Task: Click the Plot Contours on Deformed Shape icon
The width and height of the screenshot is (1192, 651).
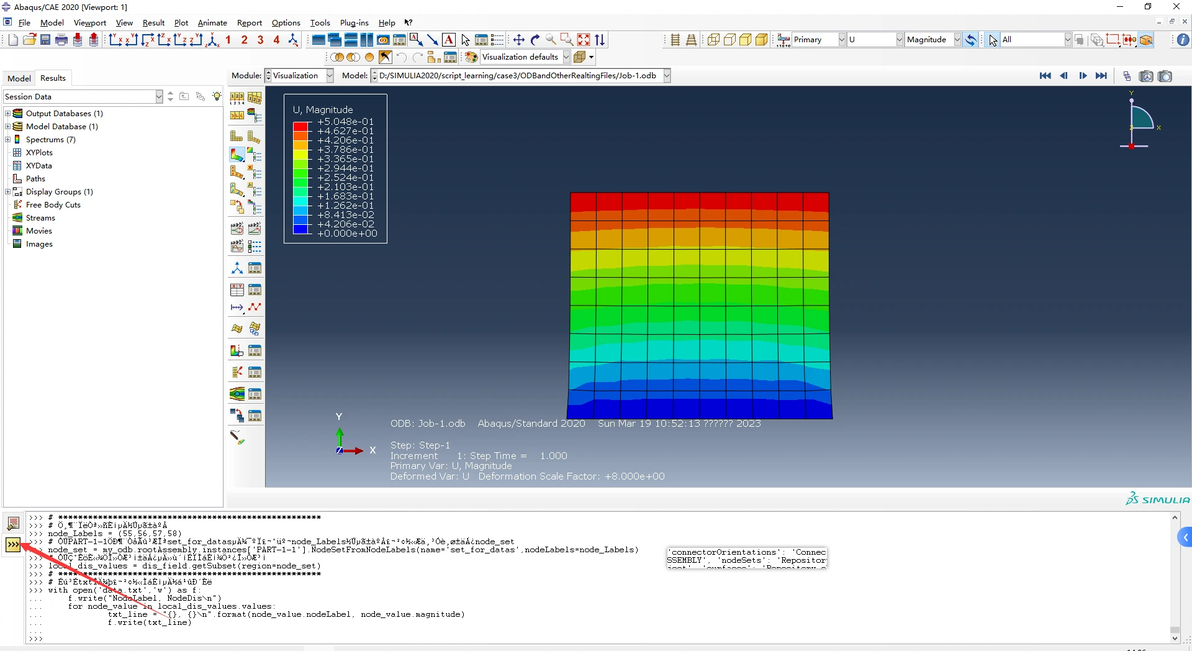Action: click(237, 155)
